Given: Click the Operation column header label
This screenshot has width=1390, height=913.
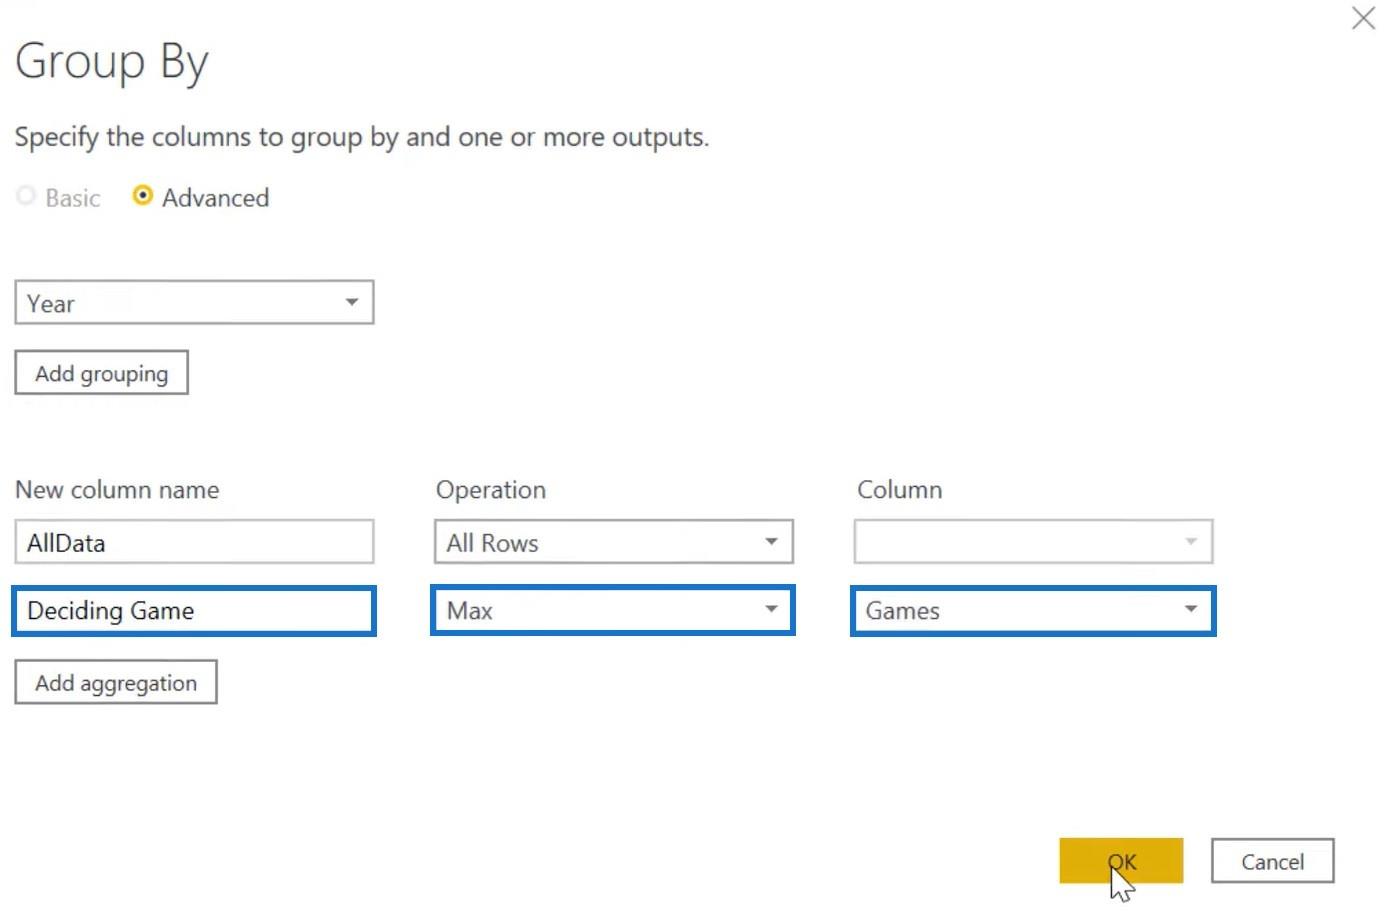Looking at the screenshot, I should (491, 490).
